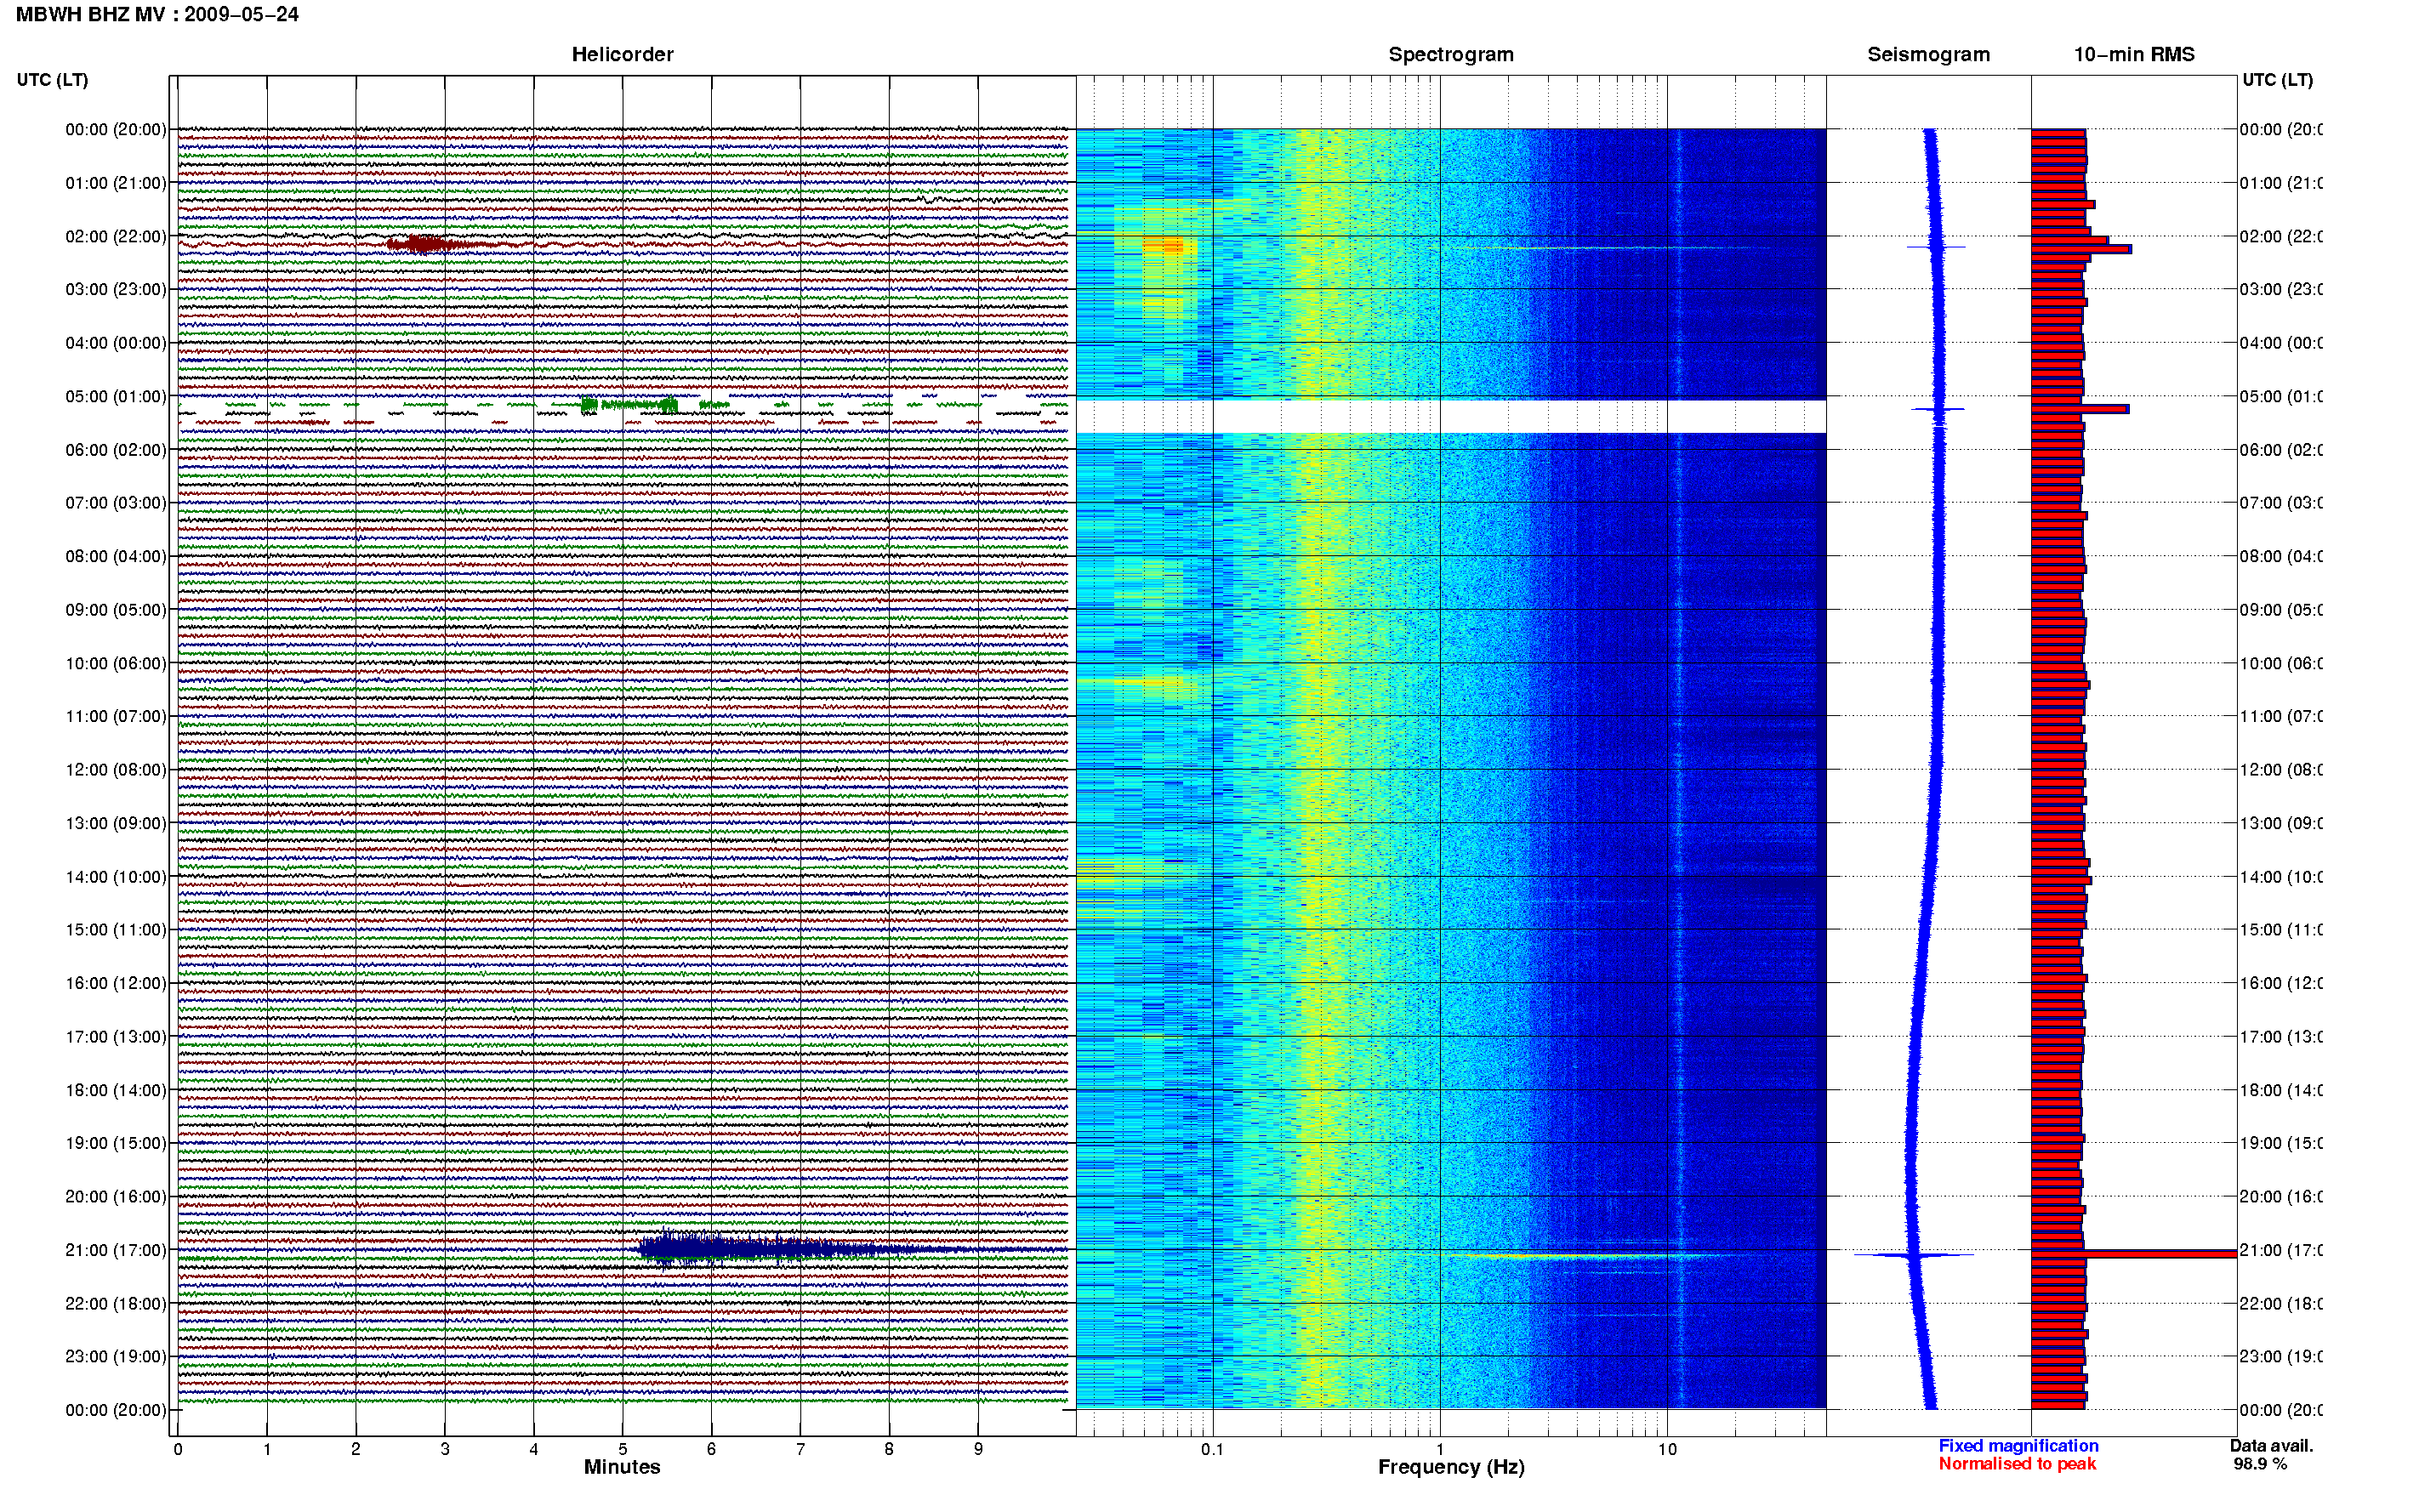Click the left 'UTC (LT)' axis label

[x=52, y=80]
